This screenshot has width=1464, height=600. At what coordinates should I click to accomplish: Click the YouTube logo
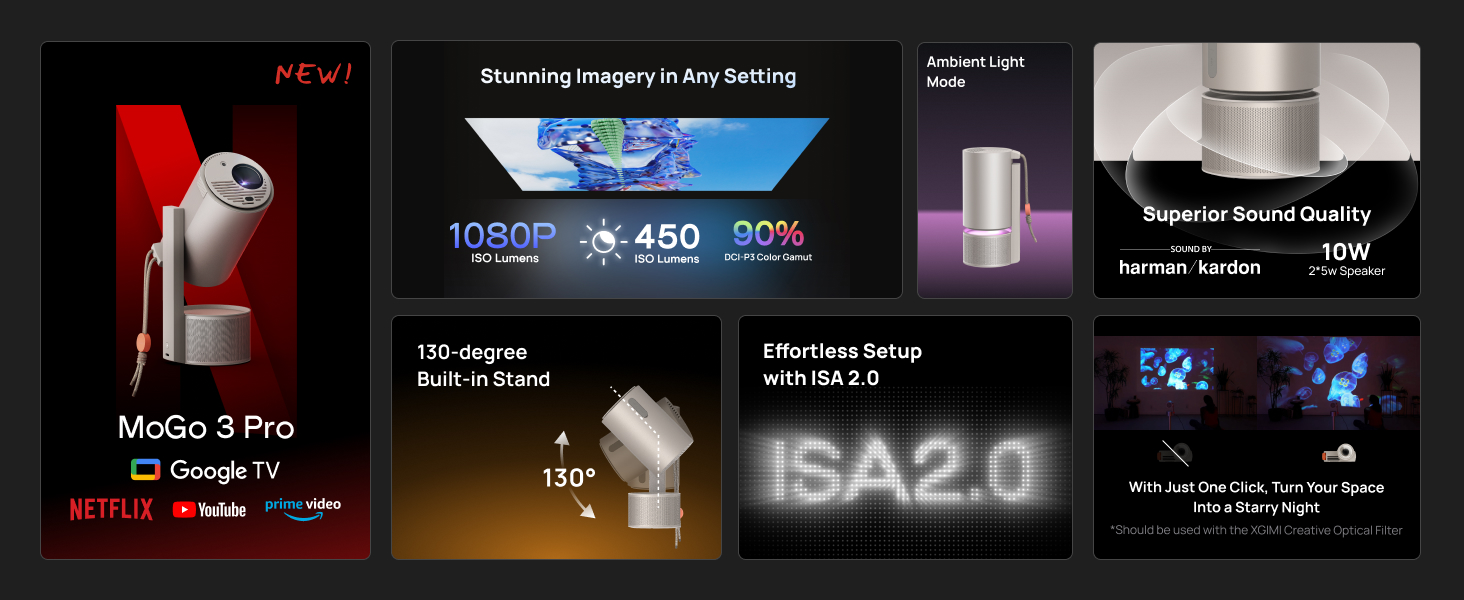[209, 510]
